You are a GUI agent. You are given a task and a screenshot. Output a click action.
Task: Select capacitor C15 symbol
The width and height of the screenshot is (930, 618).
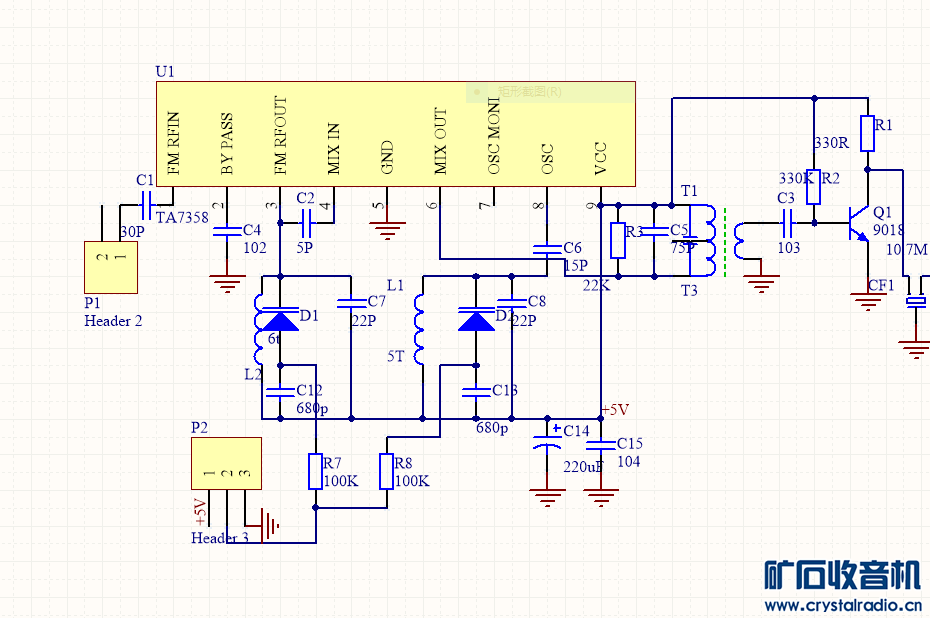point(600,445)
